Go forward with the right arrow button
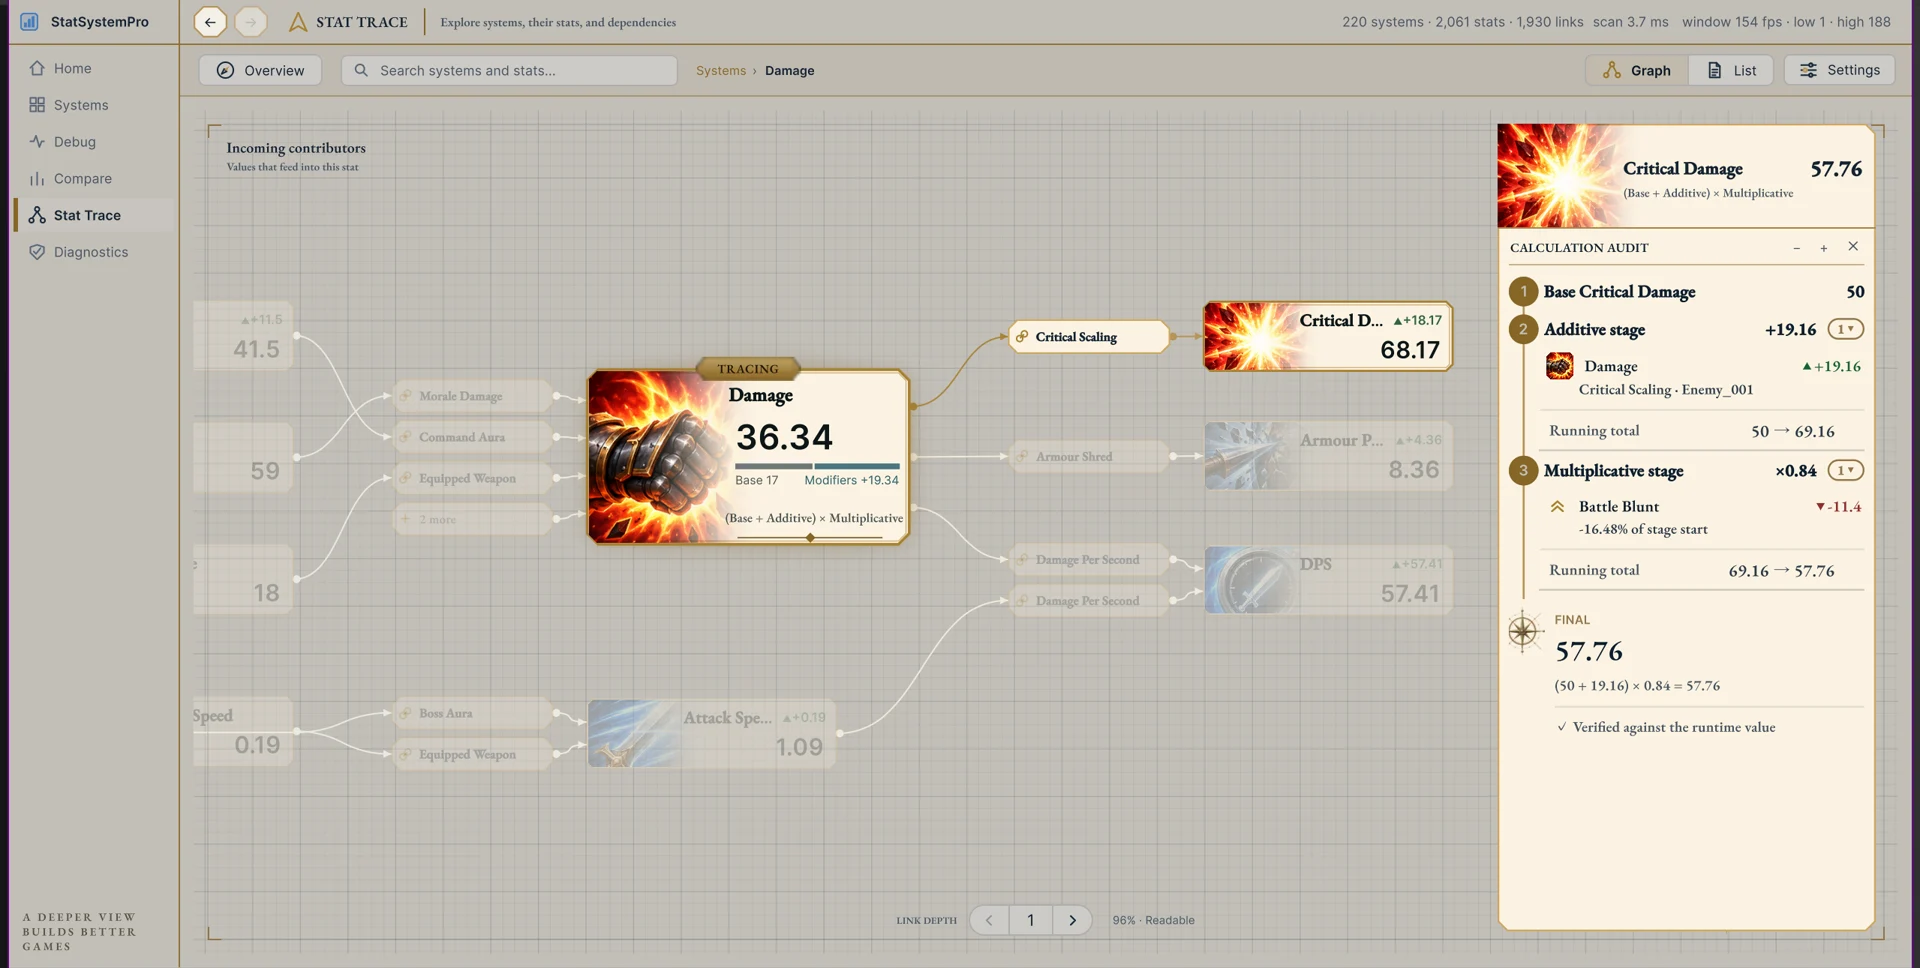 [251, 22]
